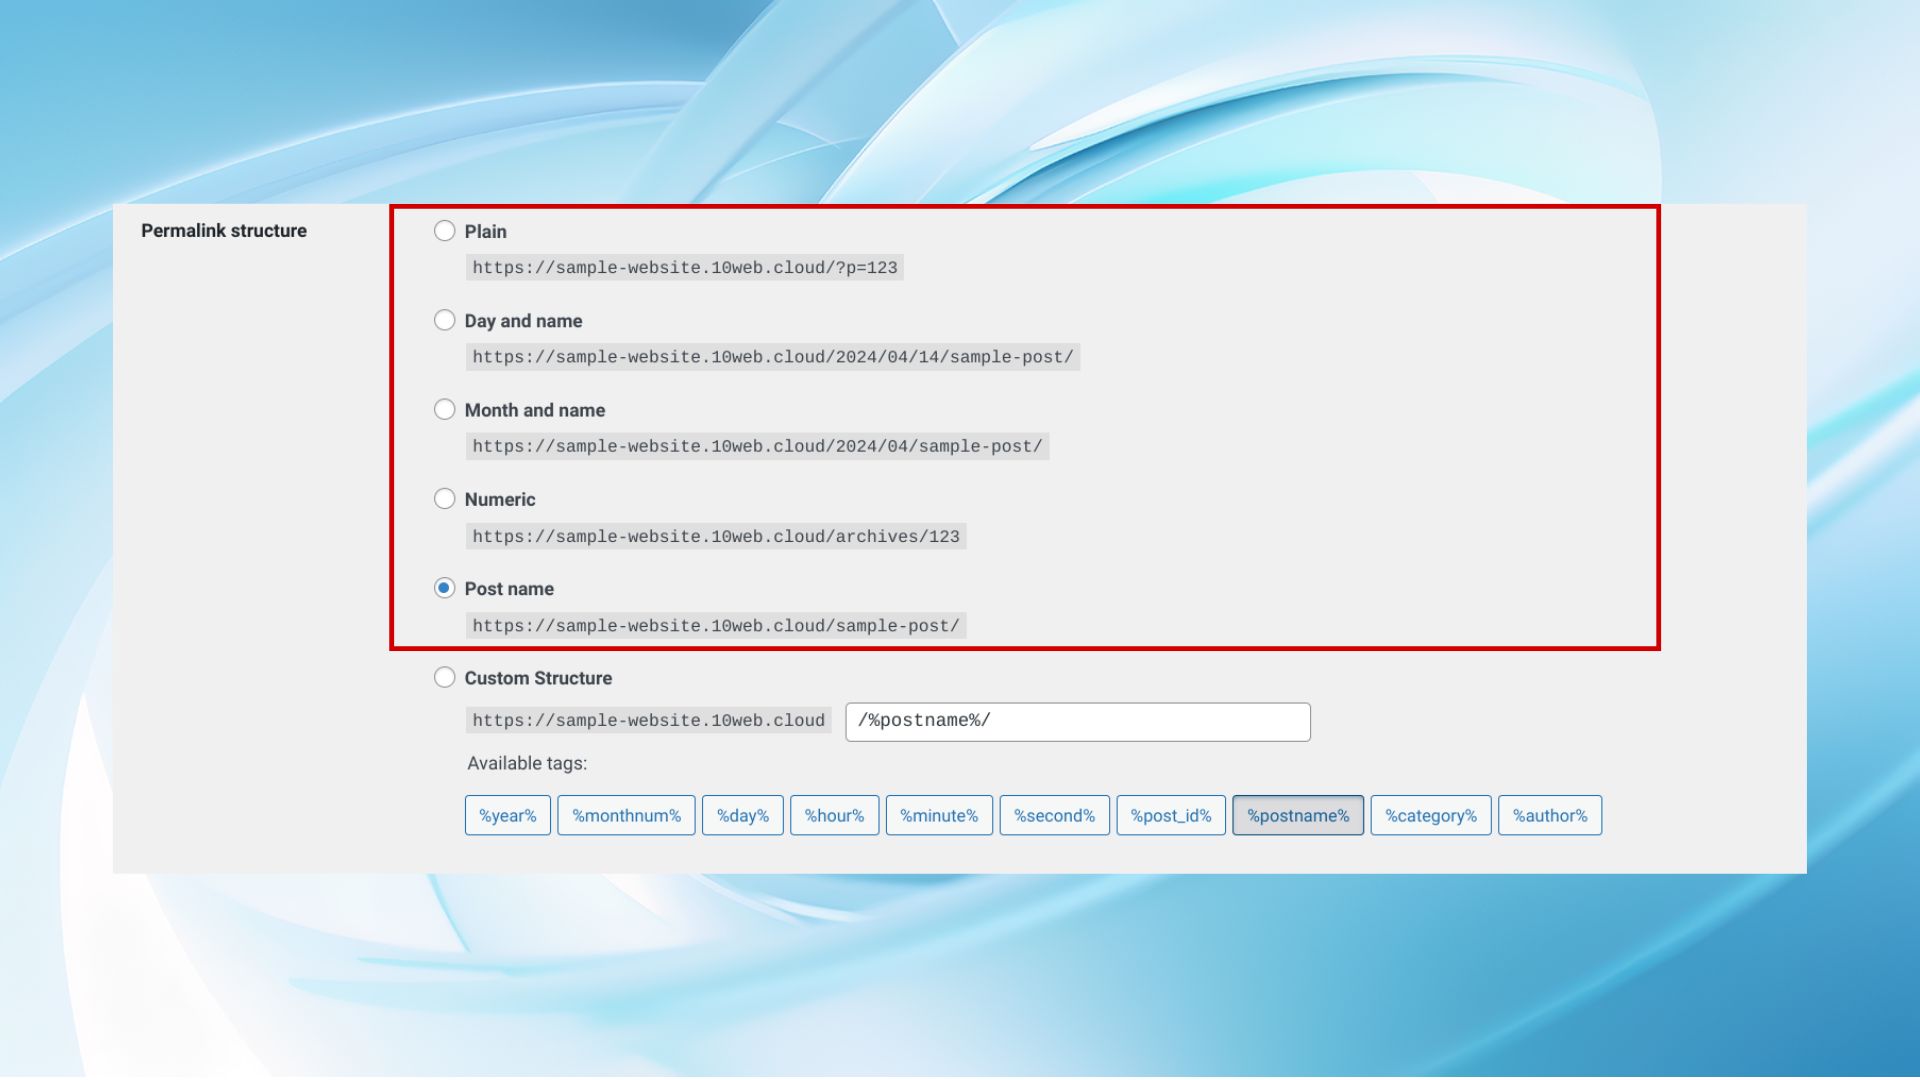Enable the Numeric permalink structure
The height and width of the screenshot is (1080, 1920).
coord(445,498)
